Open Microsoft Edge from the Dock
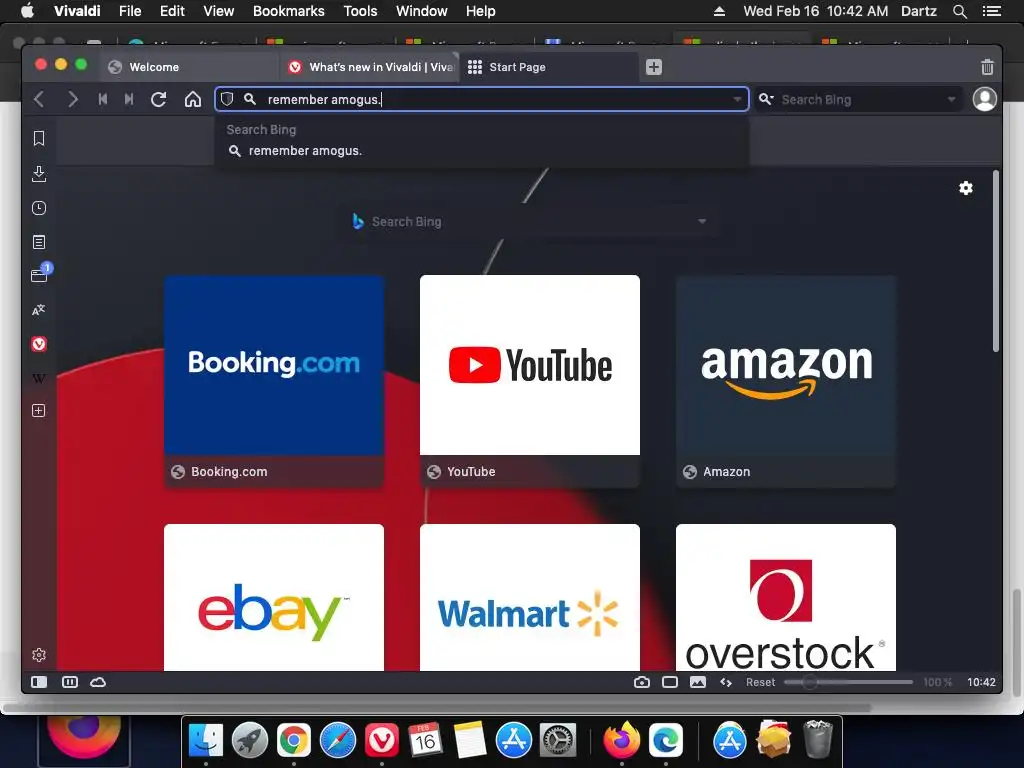This screenshot has height=768, width=1024. point(665,740)
